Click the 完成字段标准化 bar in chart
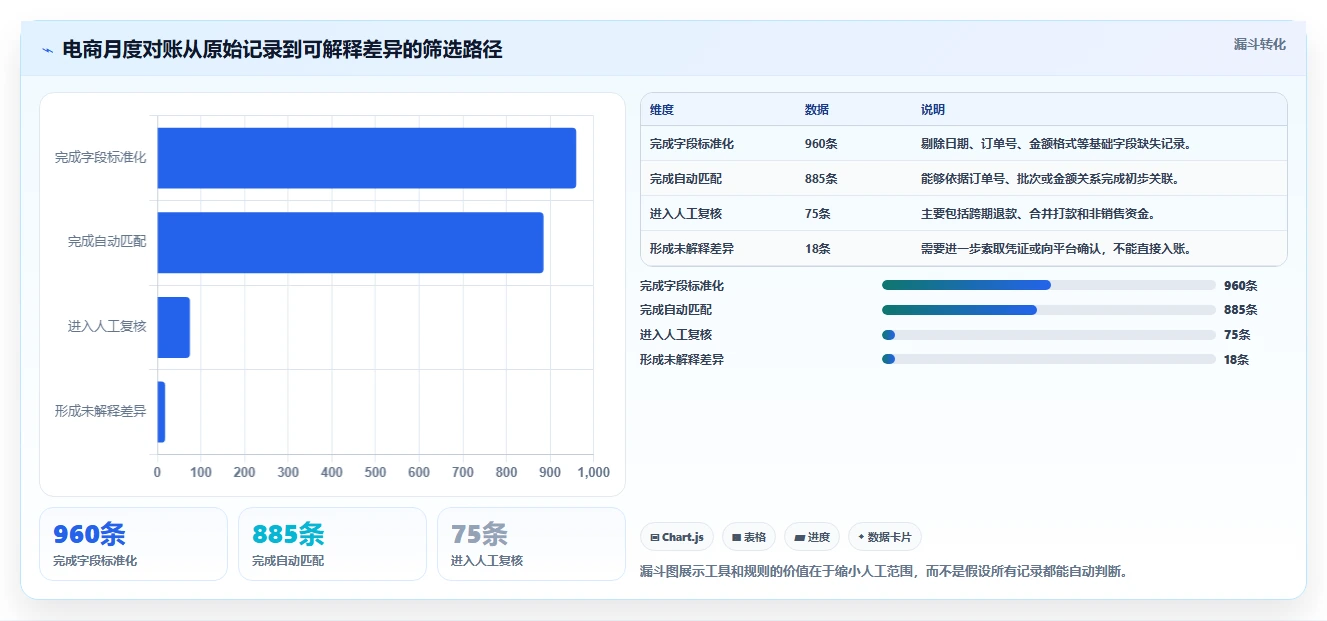 [x=366, y=158]
